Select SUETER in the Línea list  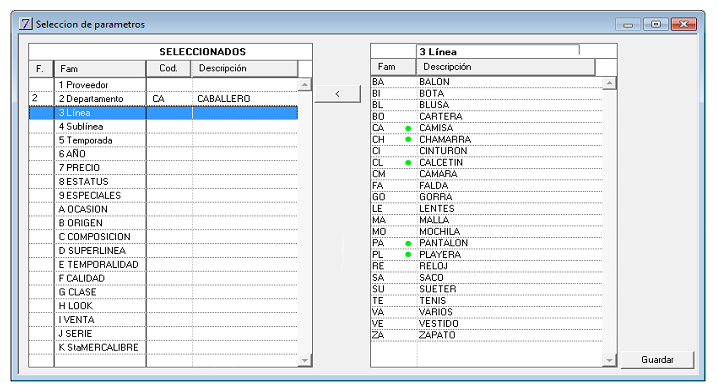pos(487,289)
